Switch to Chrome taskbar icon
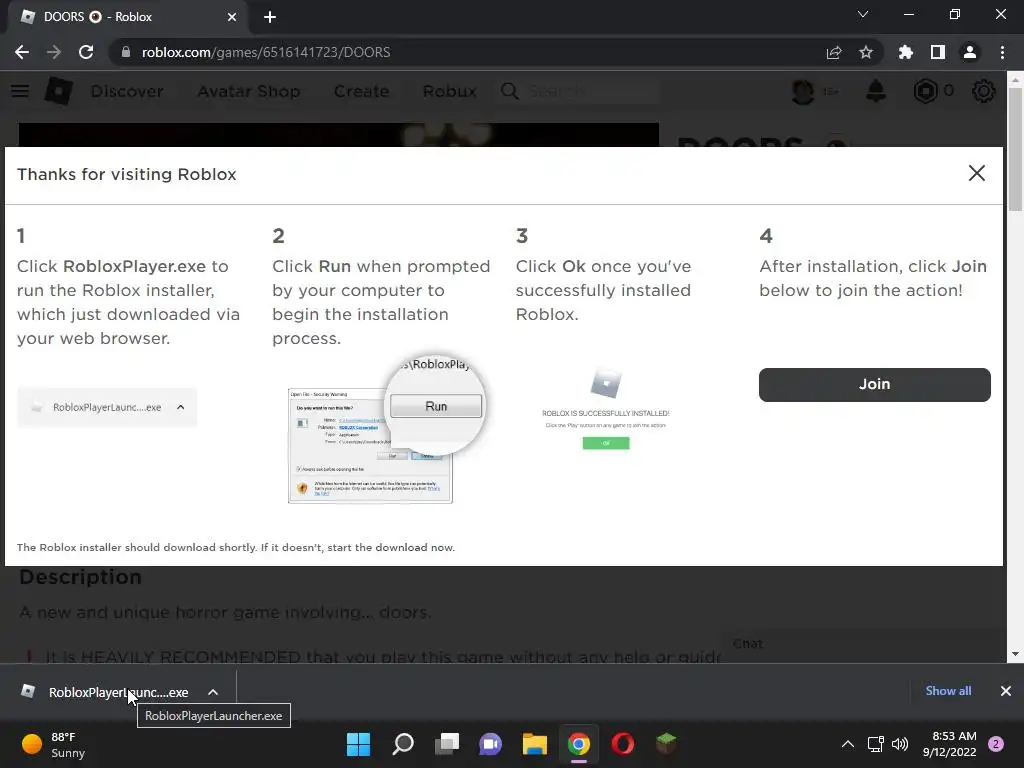 (x=579, y=744)
